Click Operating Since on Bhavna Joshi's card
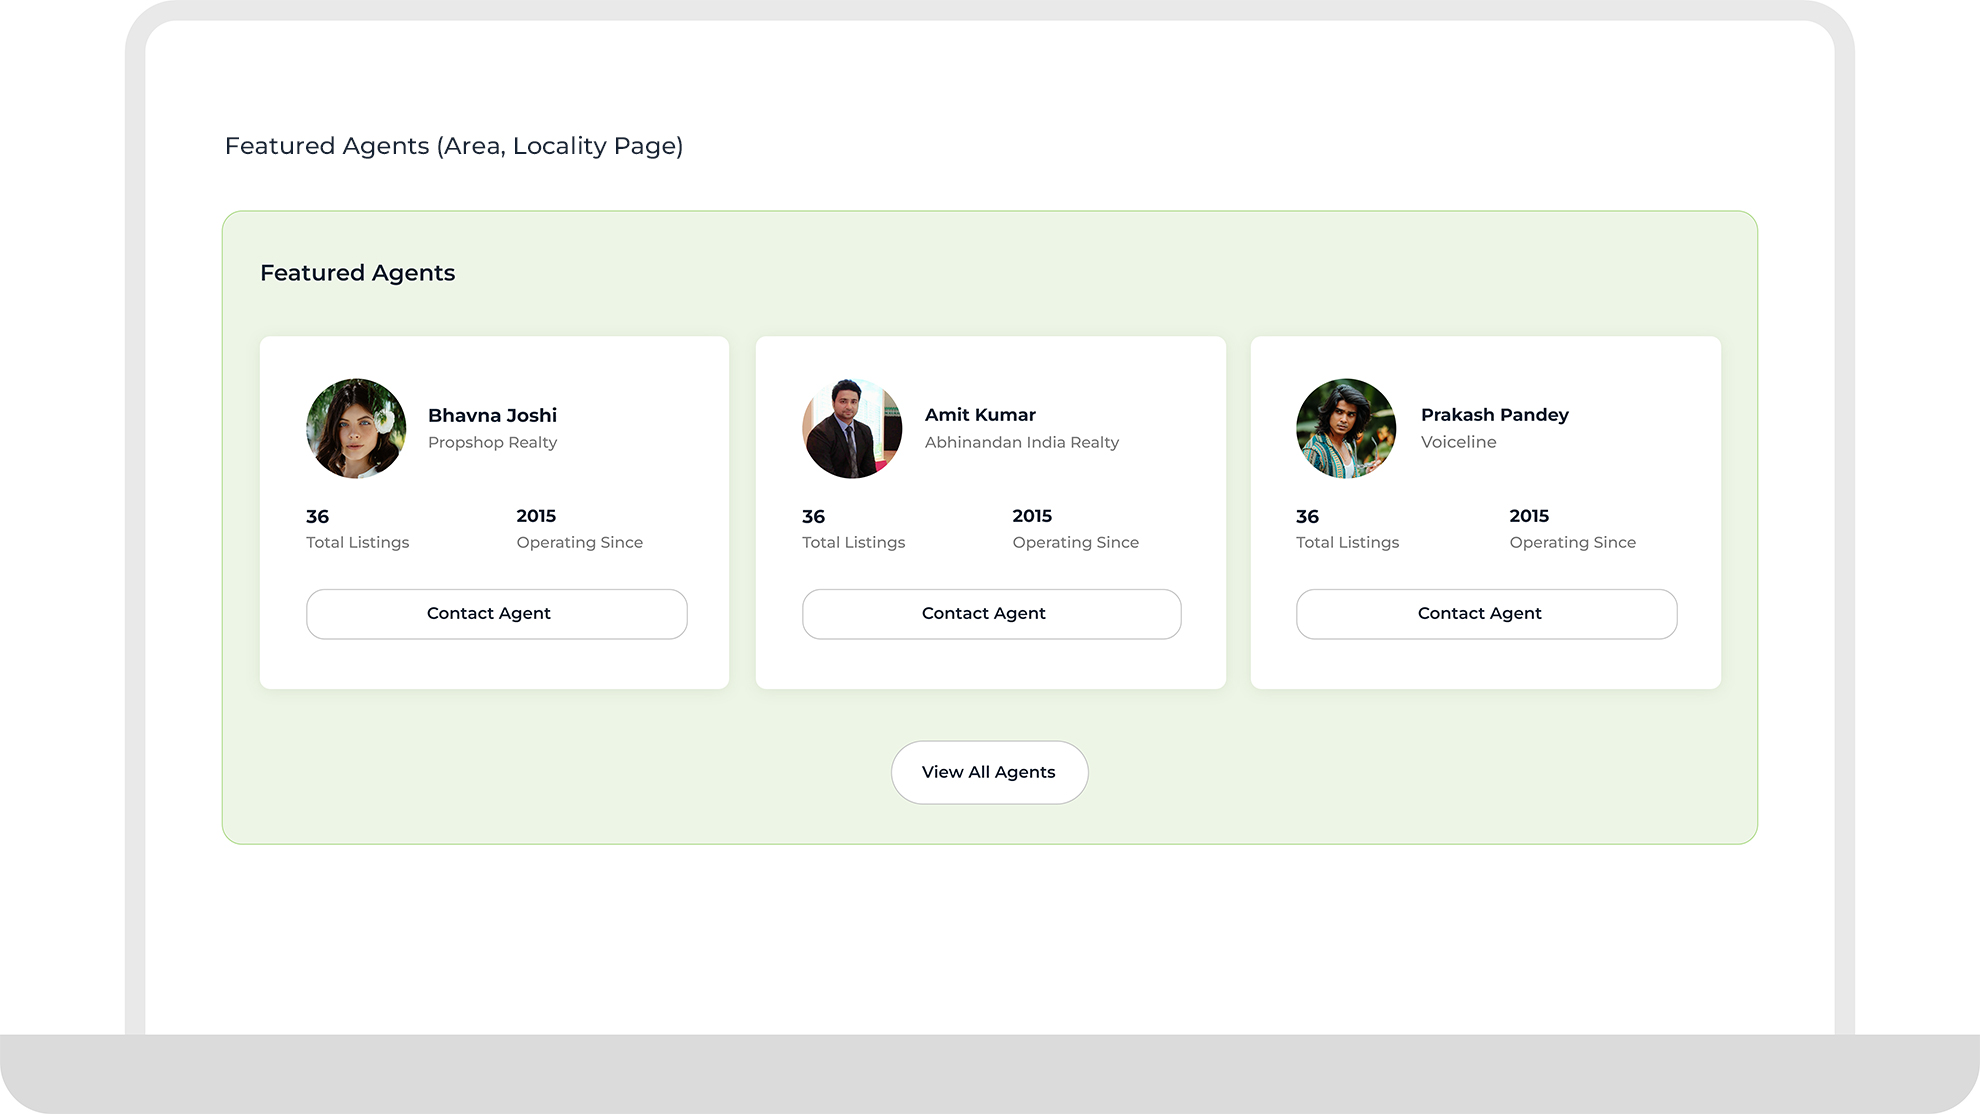The image size is (1980, 1114). coord(579,542)
